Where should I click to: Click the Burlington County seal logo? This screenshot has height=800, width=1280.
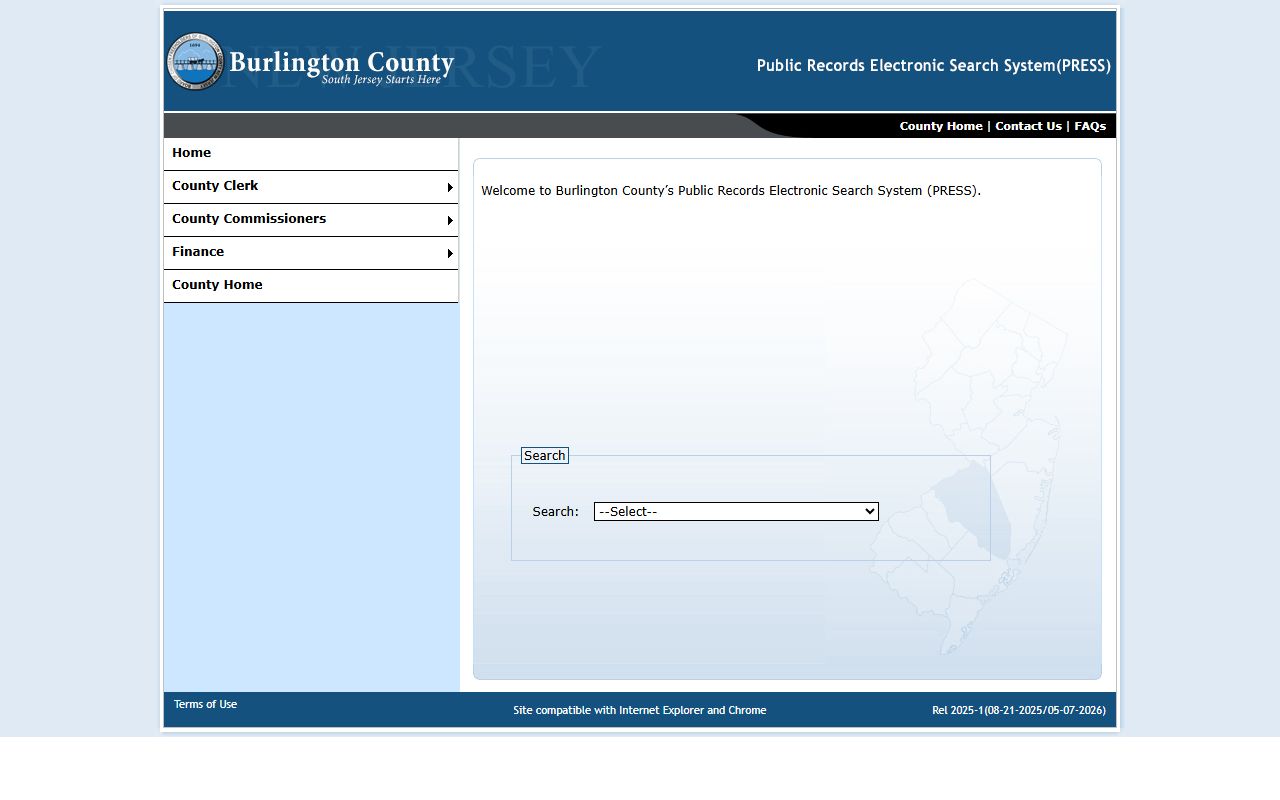pyautogui.click(x=195, y=61)
